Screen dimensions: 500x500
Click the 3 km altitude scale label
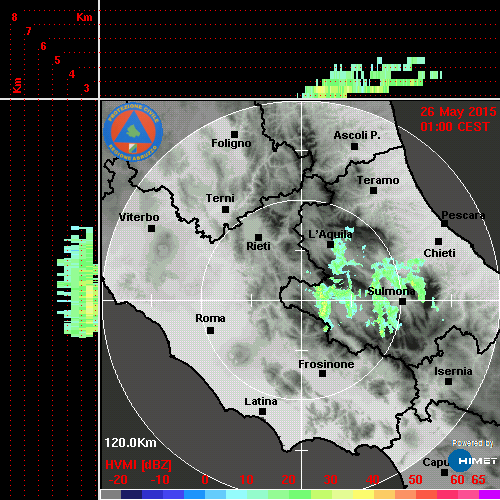86,88
